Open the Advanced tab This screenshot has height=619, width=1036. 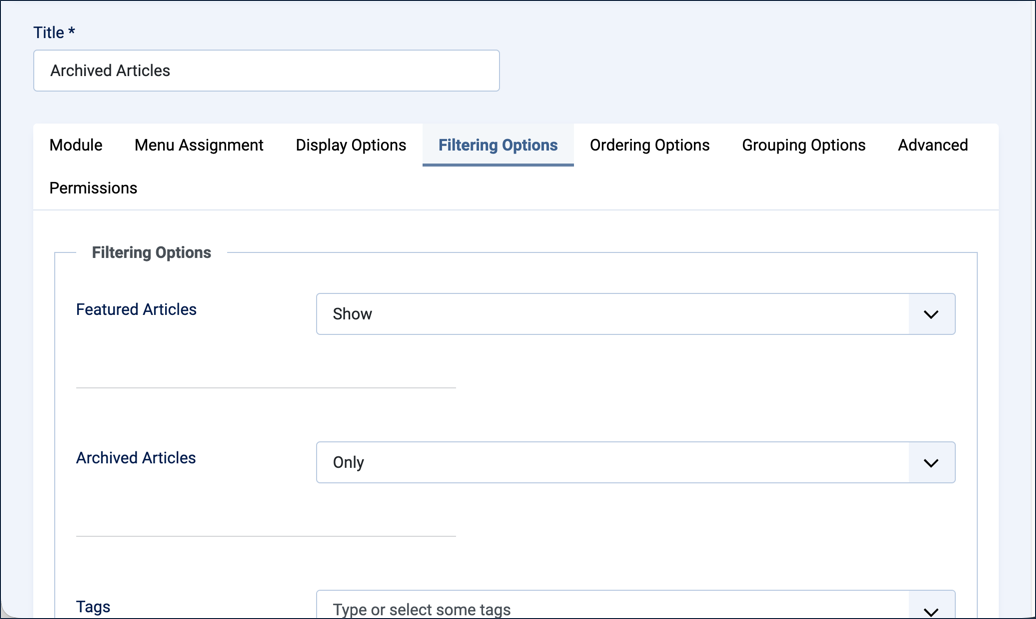click(932, 145)
